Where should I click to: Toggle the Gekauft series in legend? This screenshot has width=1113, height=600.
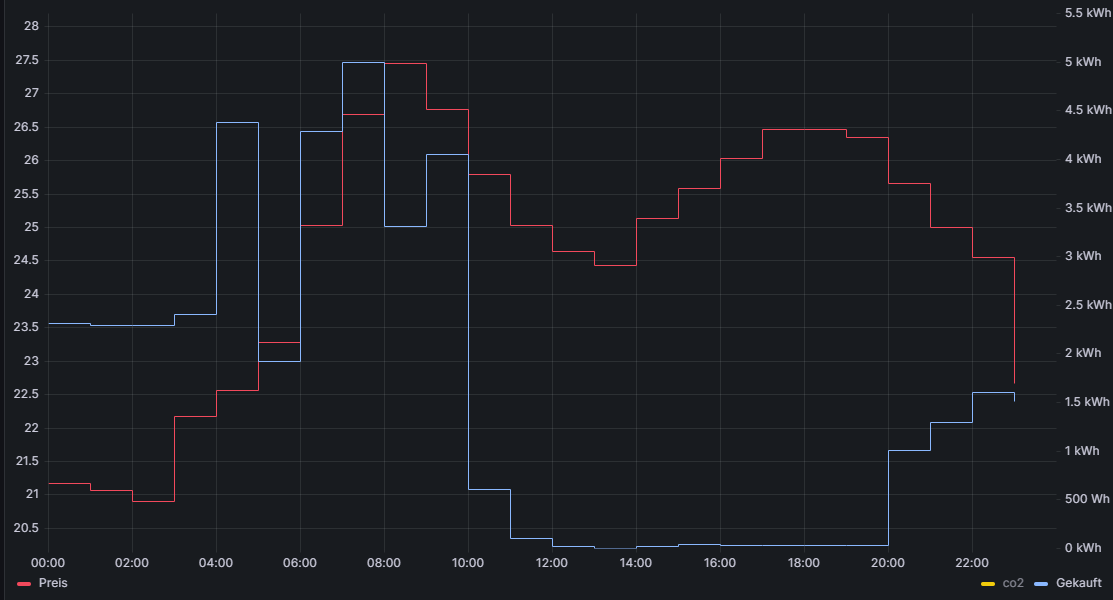coord(1078,583)
